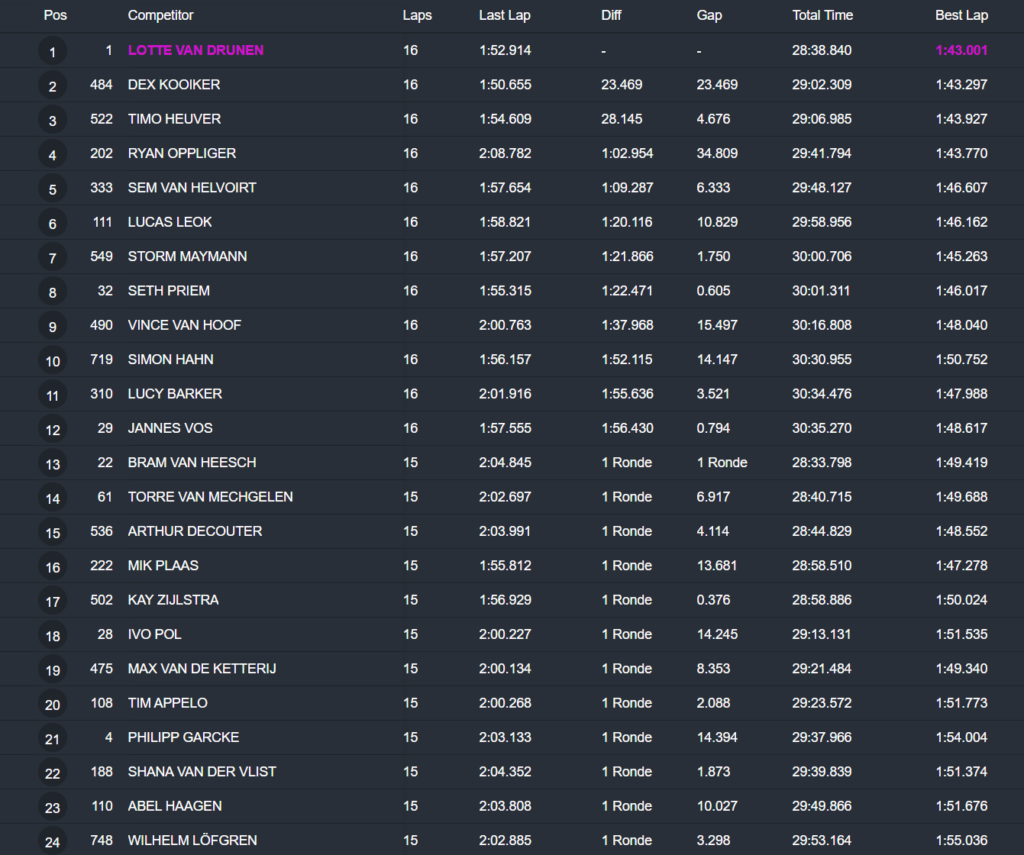Click the Total Time column header
Image resolution: width=1024 pixels, height=855 pixels.
click(823, 16)
